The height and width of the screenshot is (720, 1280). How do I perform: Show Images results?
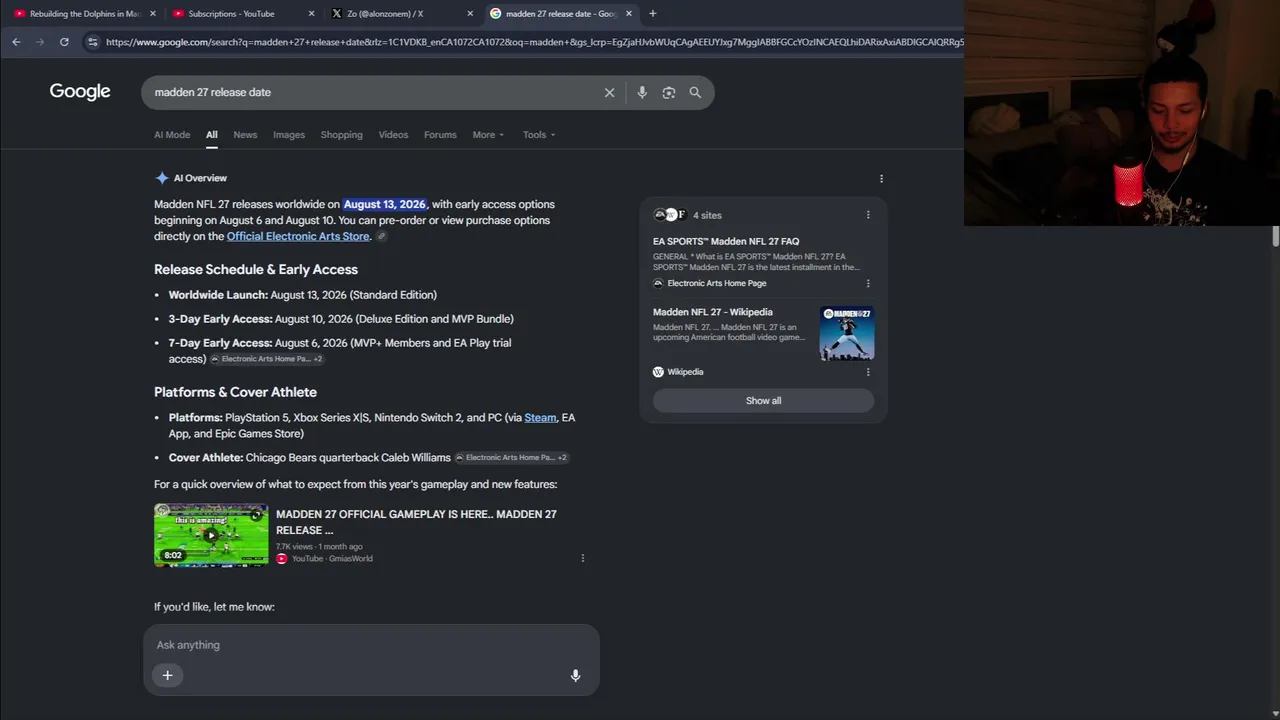tap(289, 135)
